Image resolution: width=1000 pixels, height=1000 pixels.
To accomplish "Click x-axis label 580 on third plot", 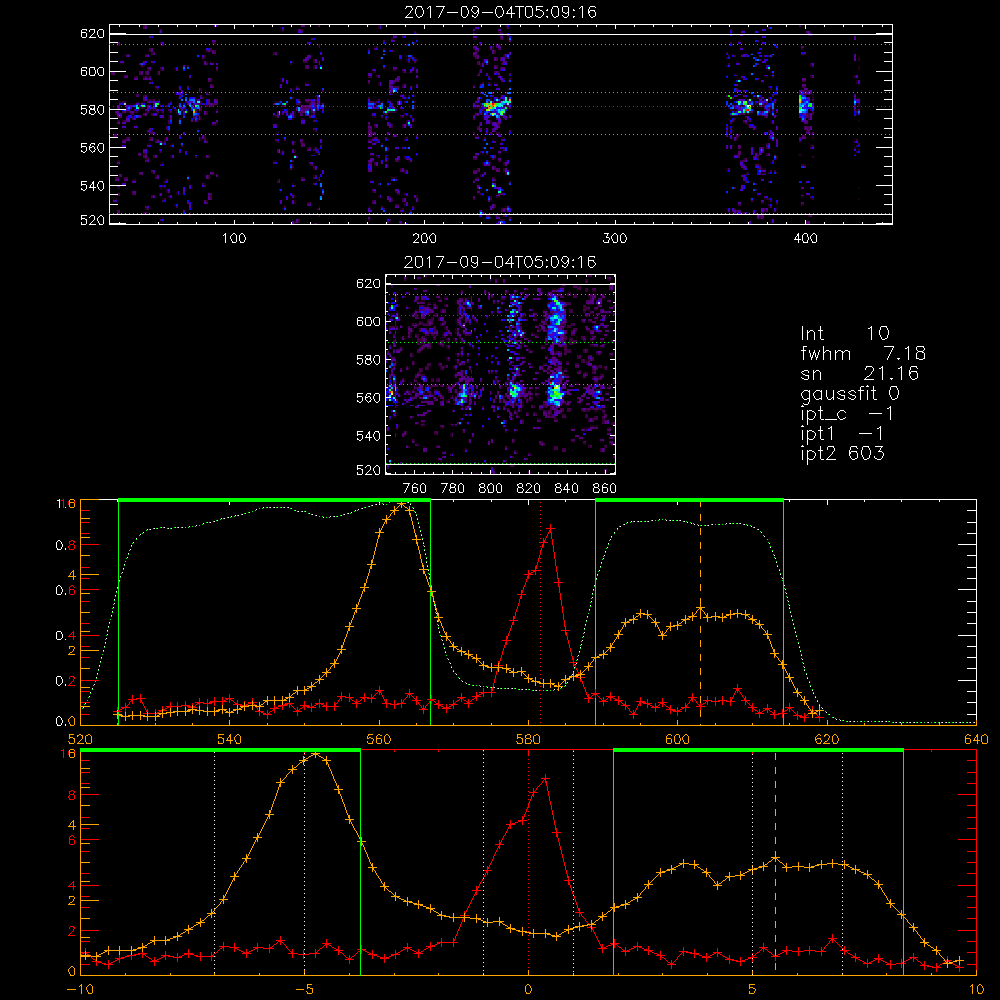I will tap(529, 740).
